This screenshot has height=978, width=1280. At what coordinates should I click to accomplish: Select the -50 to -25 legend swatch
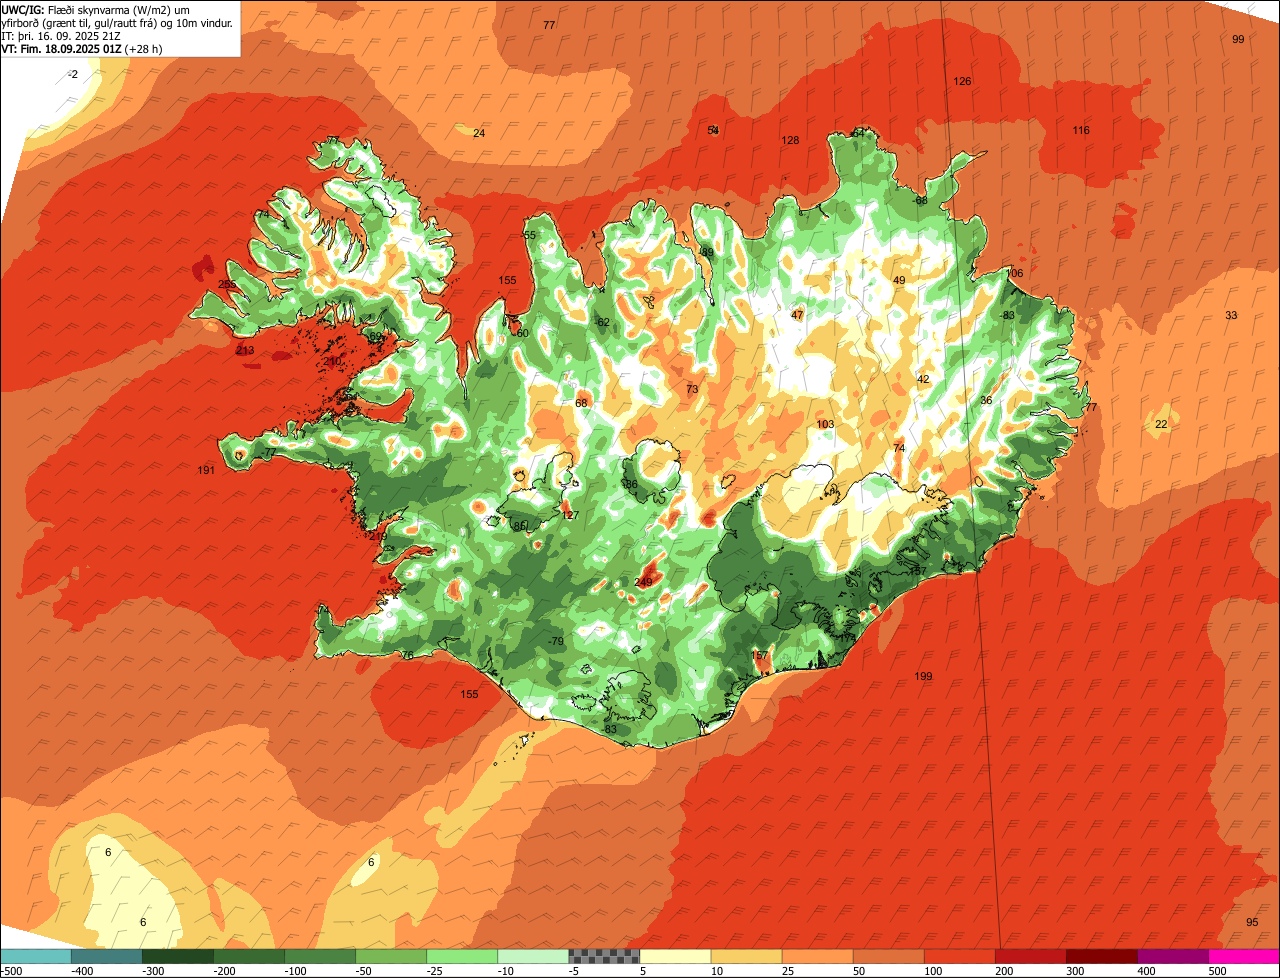click(391, 956)
